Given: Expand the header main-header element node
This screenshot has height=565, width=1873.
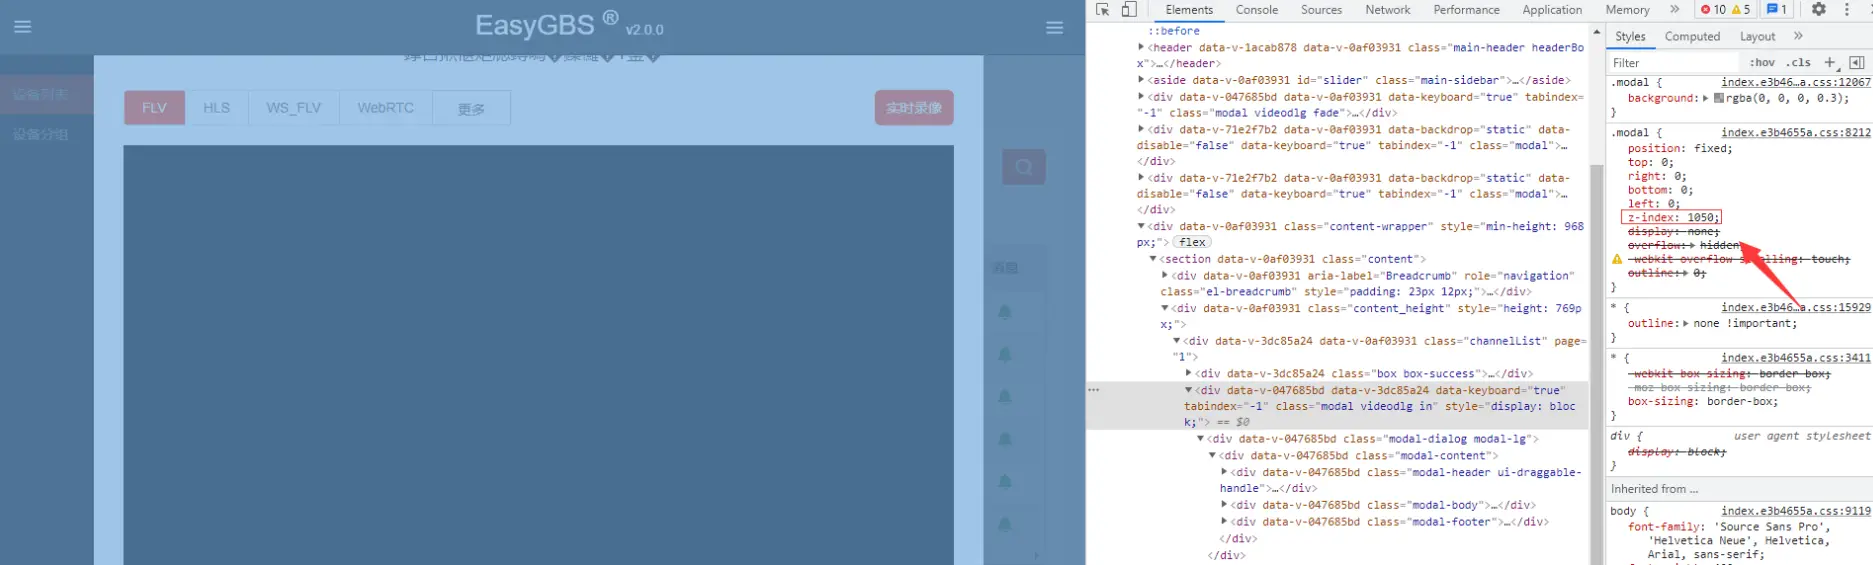Looking at the screenshot, I should 1141,47.
